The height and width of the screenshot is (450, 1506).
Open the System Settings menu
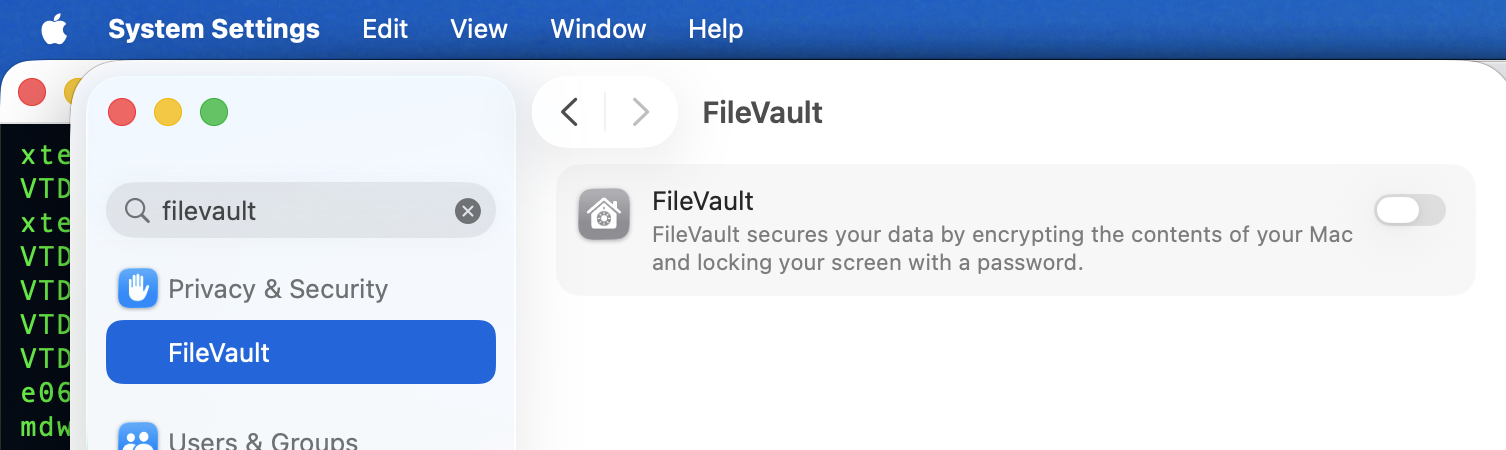pyautogui.click(x=214, y=29)
